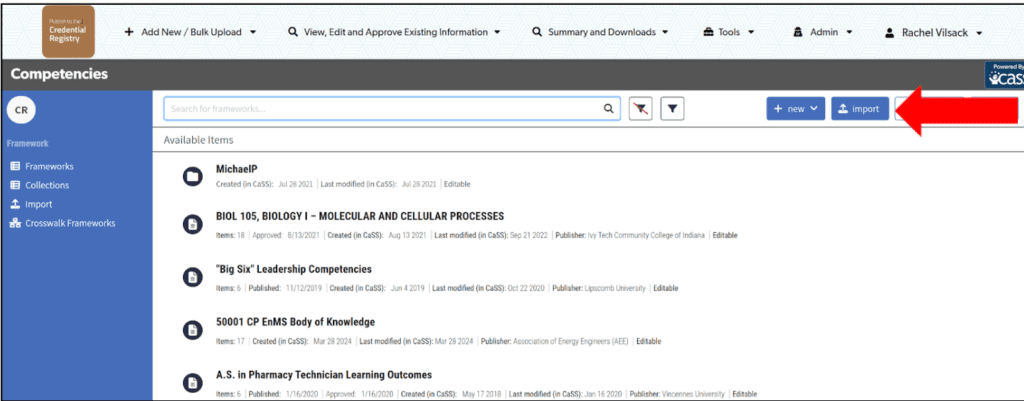Image resolution: width=1024 pixels, height=401 pixels.
Task: Click the document icon beside Big Six Leadership
Action: [x=192, y=277]
